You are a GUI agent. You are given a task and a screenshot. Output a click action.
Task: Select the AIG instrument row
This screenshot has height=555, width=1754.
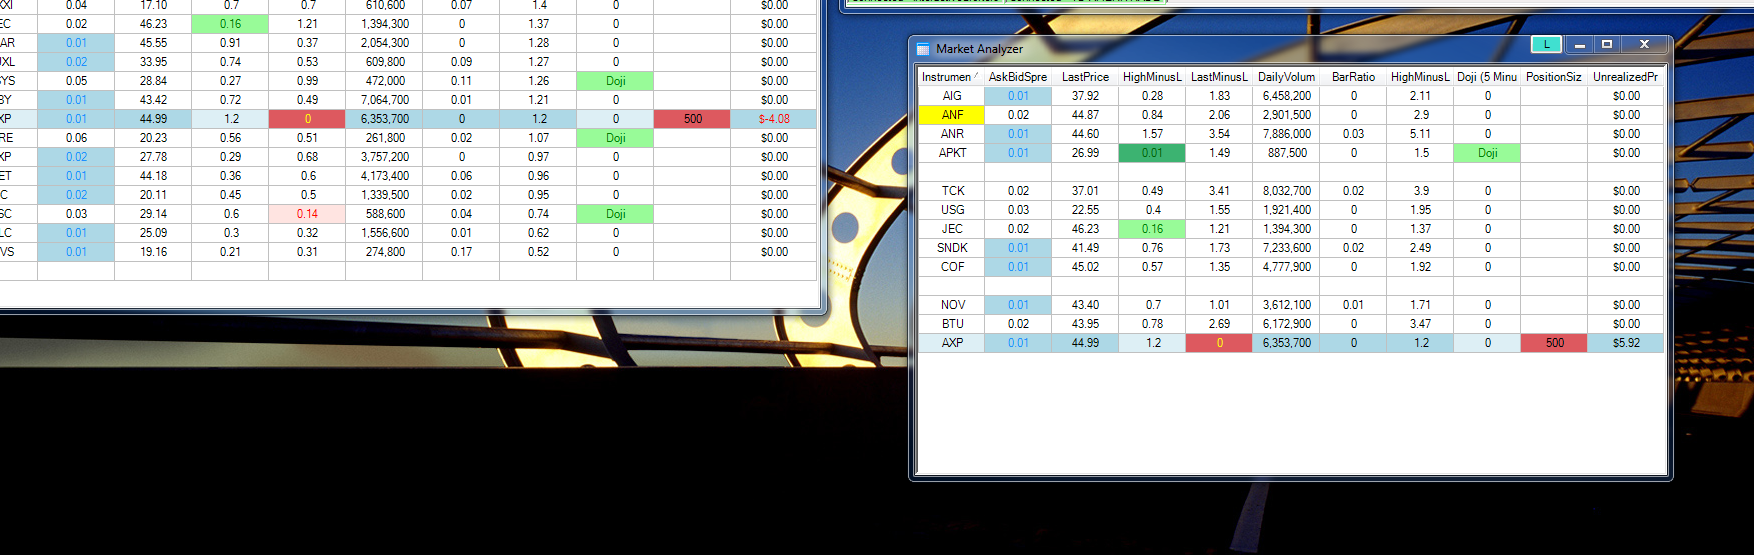1291,96
